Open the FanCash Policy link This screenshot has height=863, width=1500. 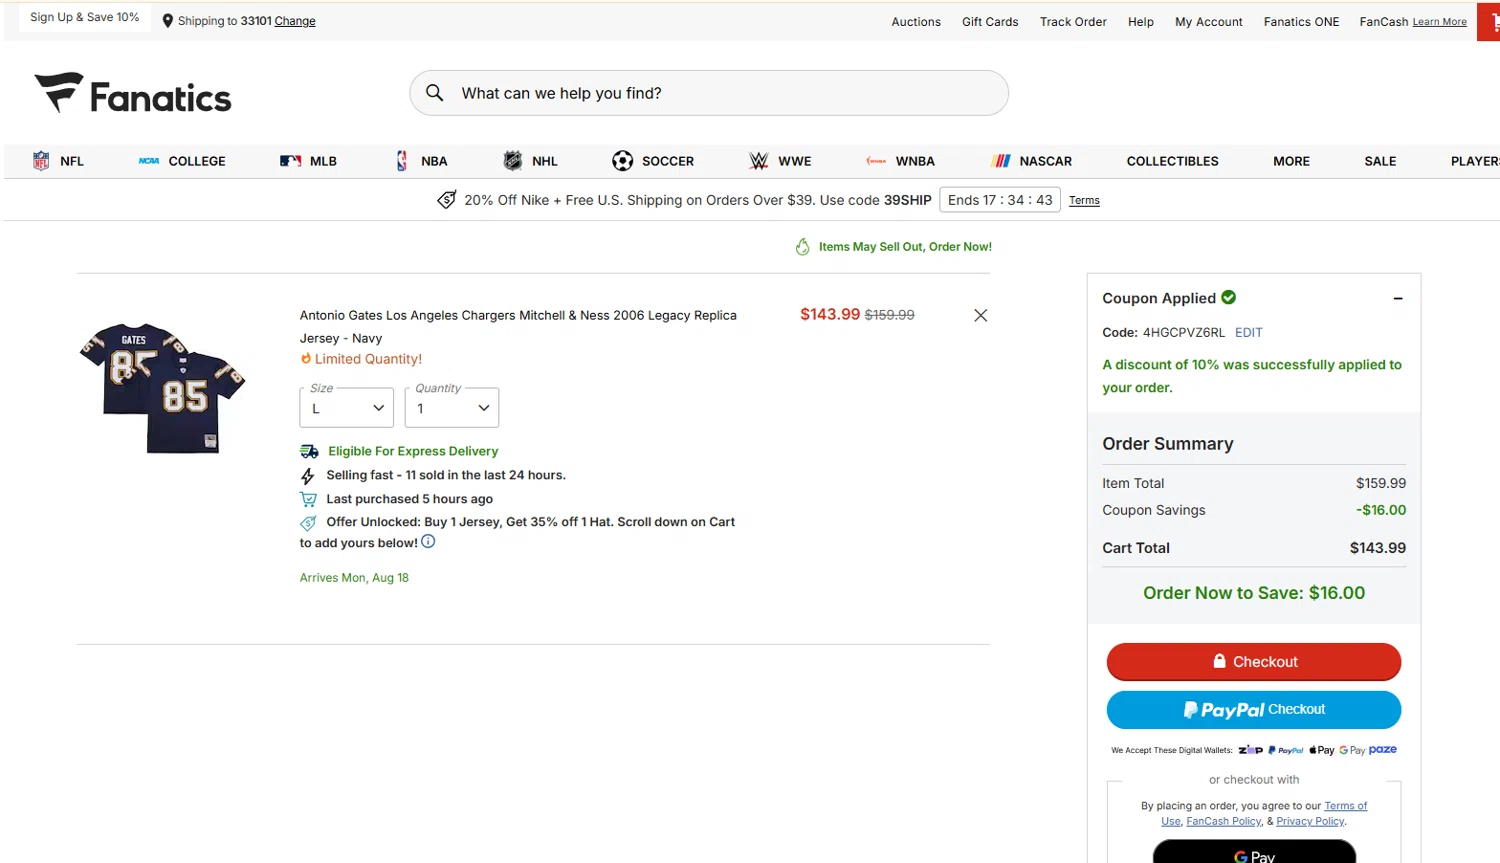[x=1224, y=822]
